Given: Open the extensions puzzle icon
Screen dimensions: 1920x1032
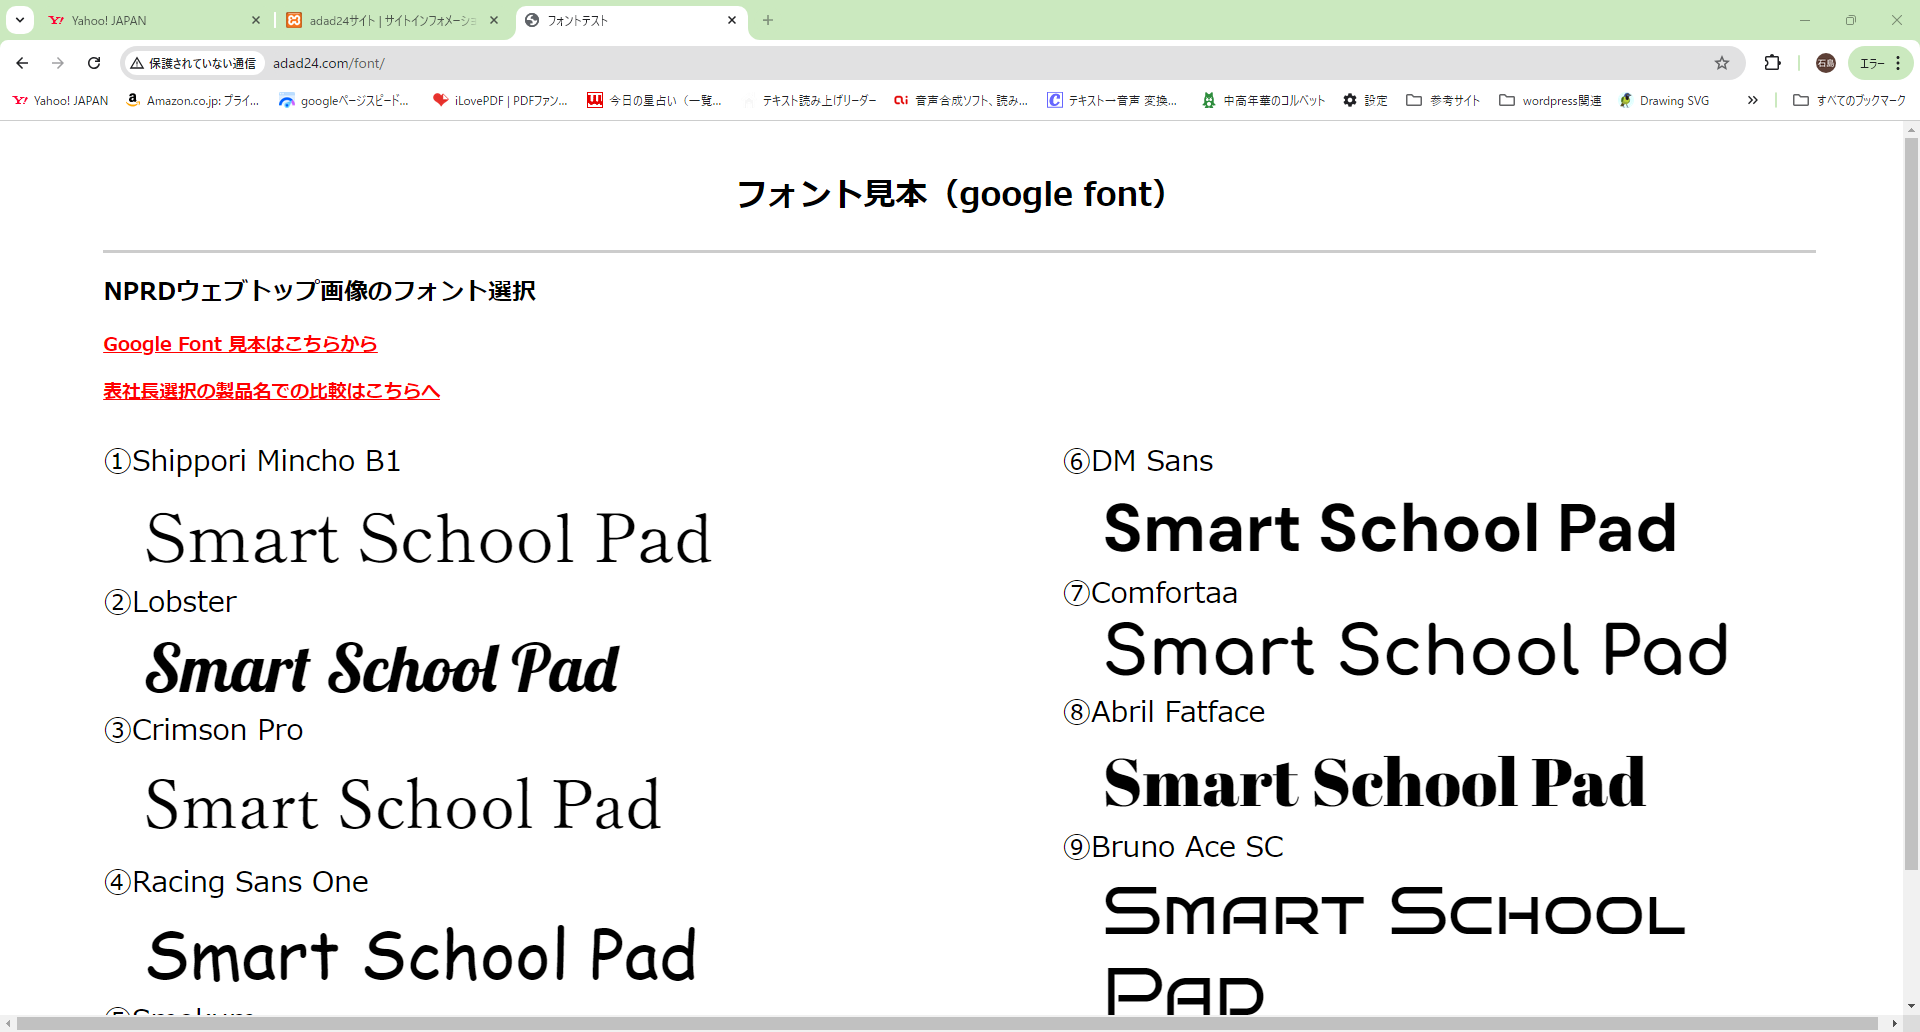Looking at the screenshot, I should point(1772,63).
